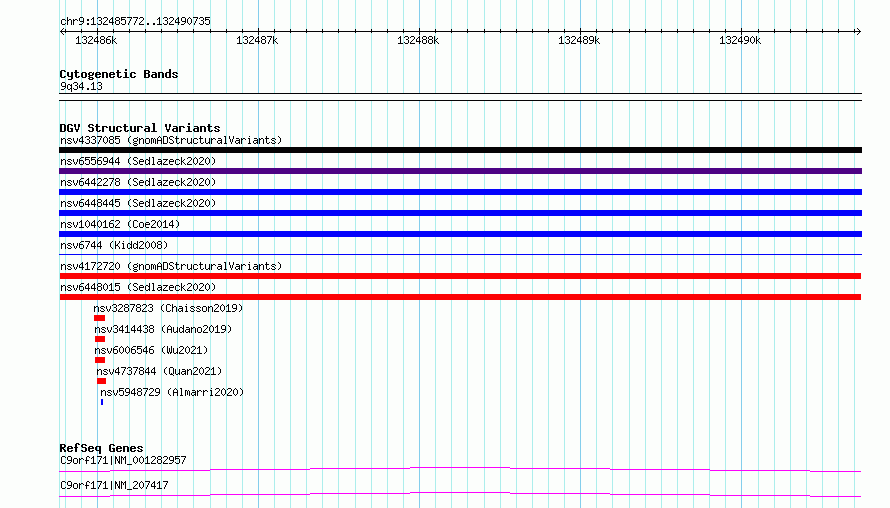
Task: Open transcript C9orf171|NM_207417 label
Action: click(x=114, y=485)
